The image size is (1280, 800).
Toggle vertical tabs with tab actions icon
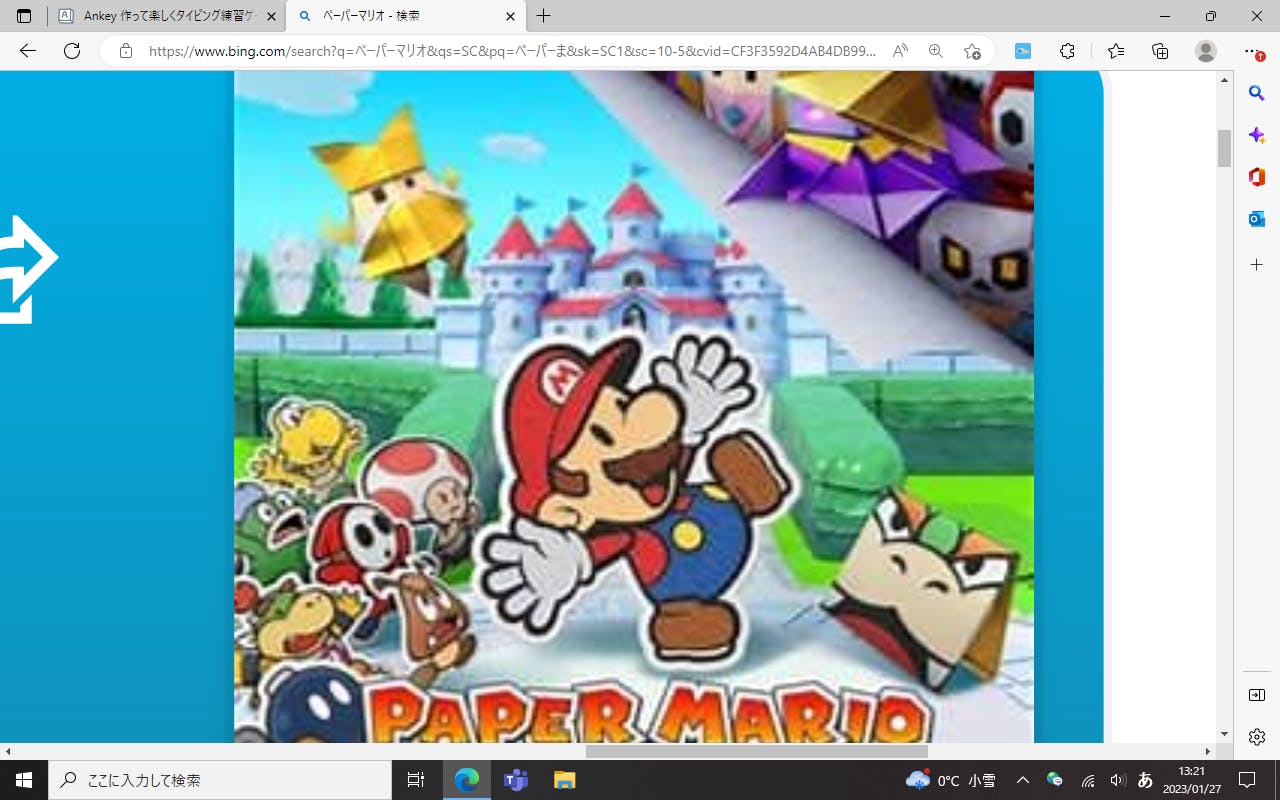pos(24,16)
